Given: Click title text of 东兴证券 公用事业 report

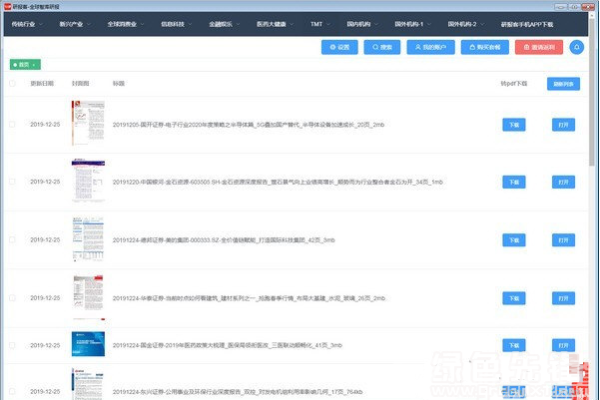Looking at the screenshot, I should point(237,392).
